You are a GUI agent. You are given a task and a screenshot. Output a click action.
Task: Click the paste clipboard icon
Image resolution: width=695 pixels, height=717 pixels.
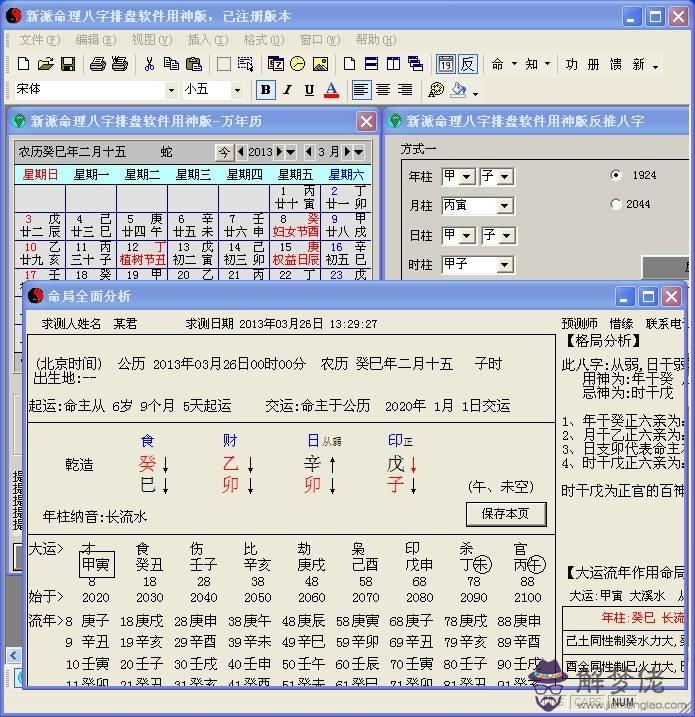pyautogui.click(x=194, y=64)
